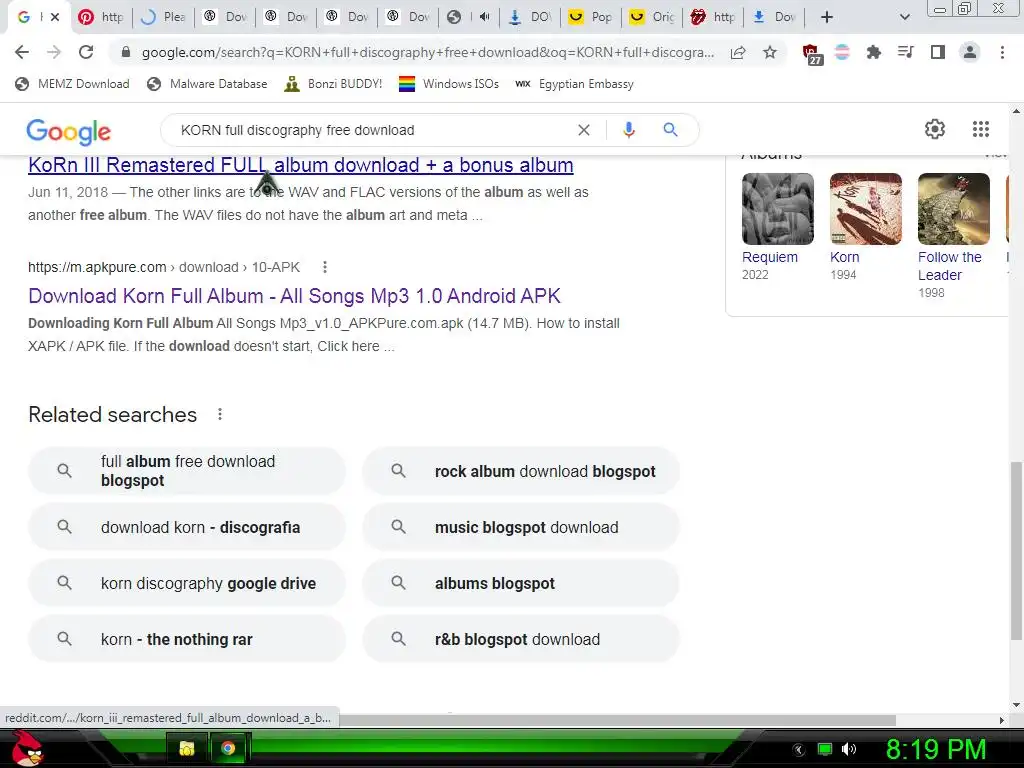Switch to the 'Pop' tab
Screen dimensions: 1024x768
[x=590, y=17]
